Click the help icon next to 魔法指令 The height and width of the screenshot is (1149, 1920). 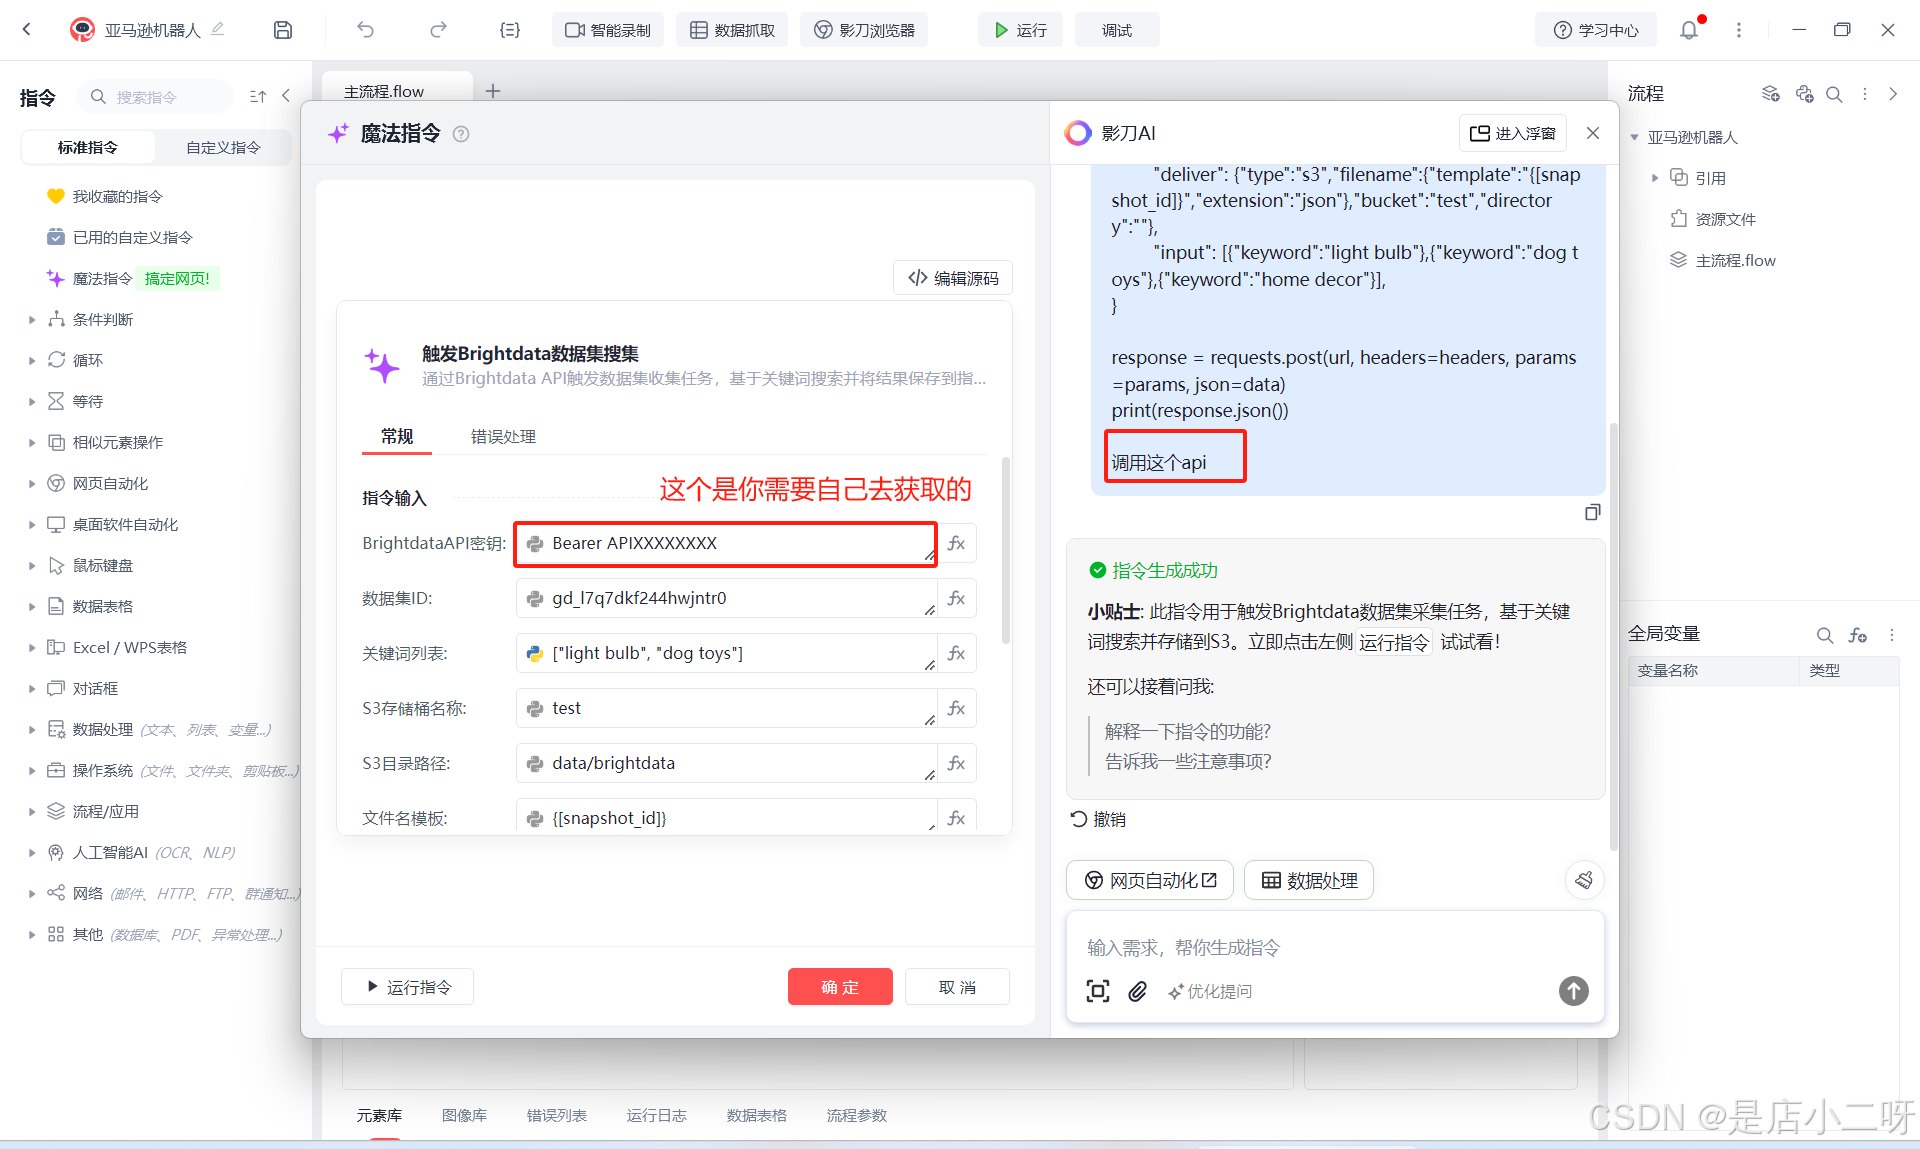coord(461,134)
